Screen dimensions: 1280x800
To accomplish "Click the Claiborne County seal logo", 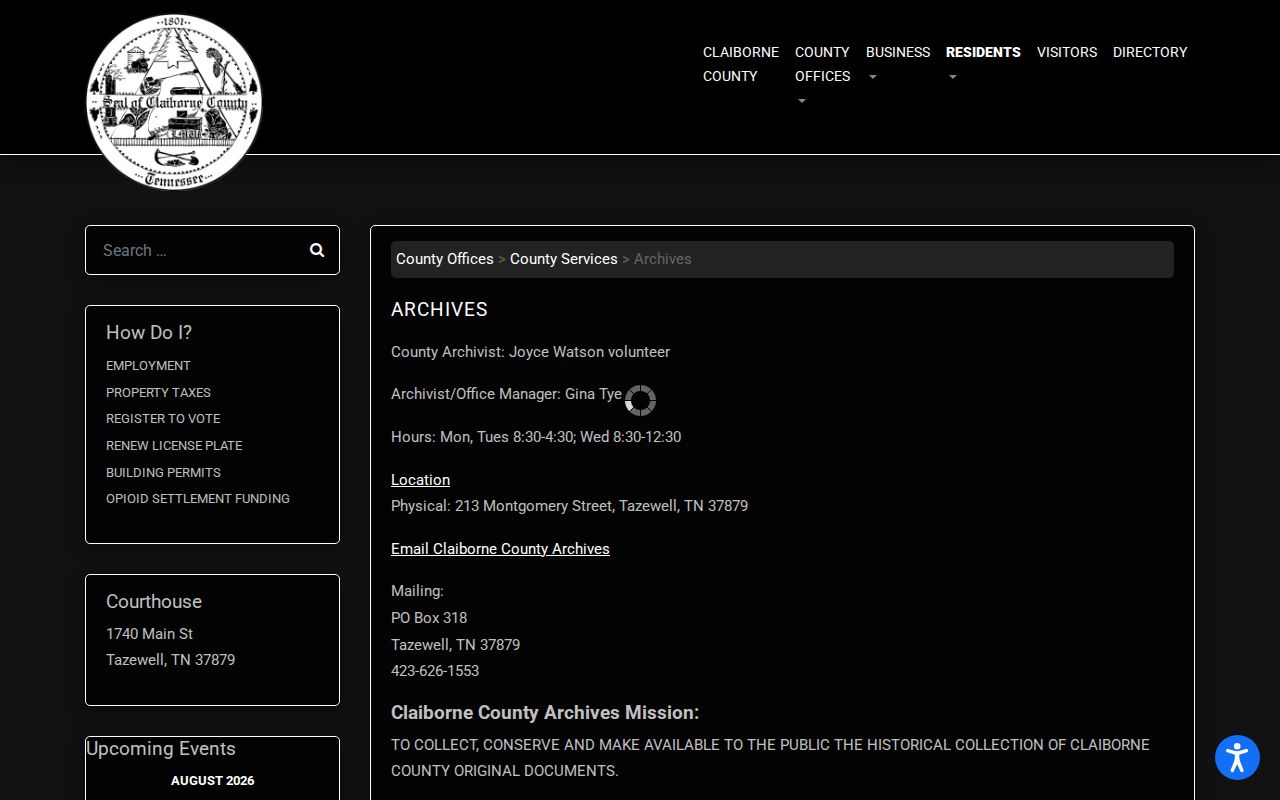I will point(174,102).
